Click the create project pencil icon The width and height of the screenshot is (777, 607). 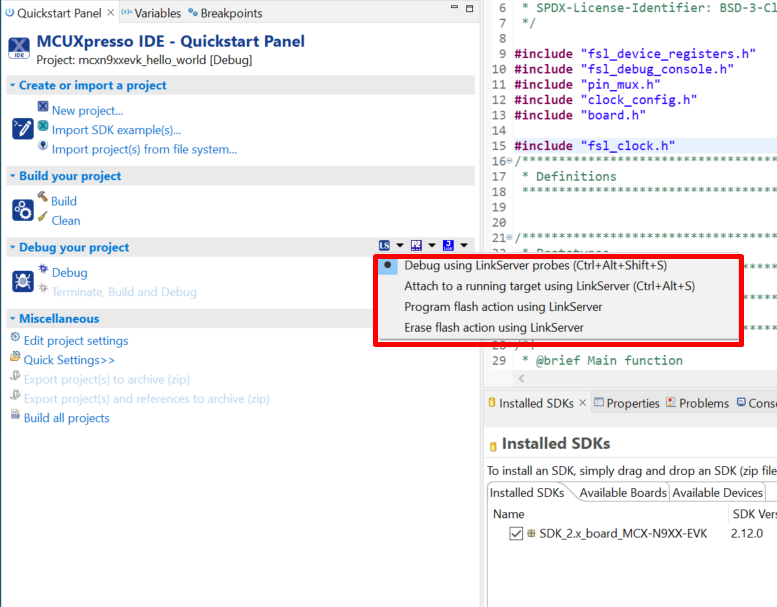(x=23, y=129)
